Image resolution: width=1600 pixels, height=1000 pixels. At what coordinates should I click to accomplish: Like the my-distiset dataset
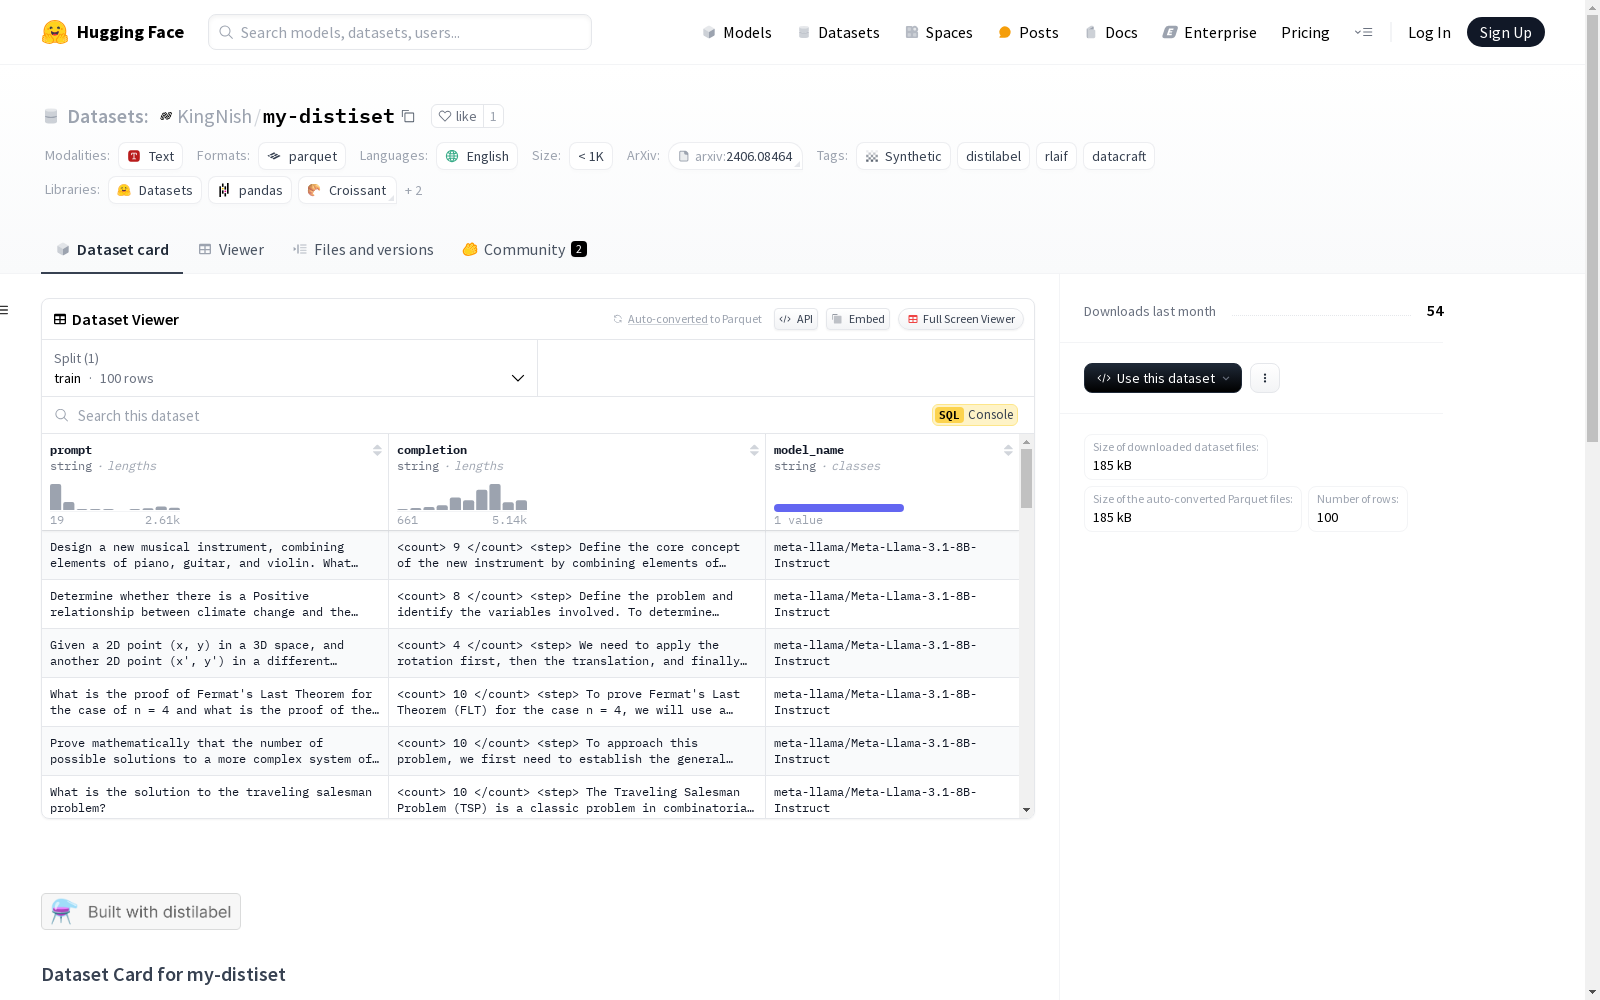coord(457,116)
